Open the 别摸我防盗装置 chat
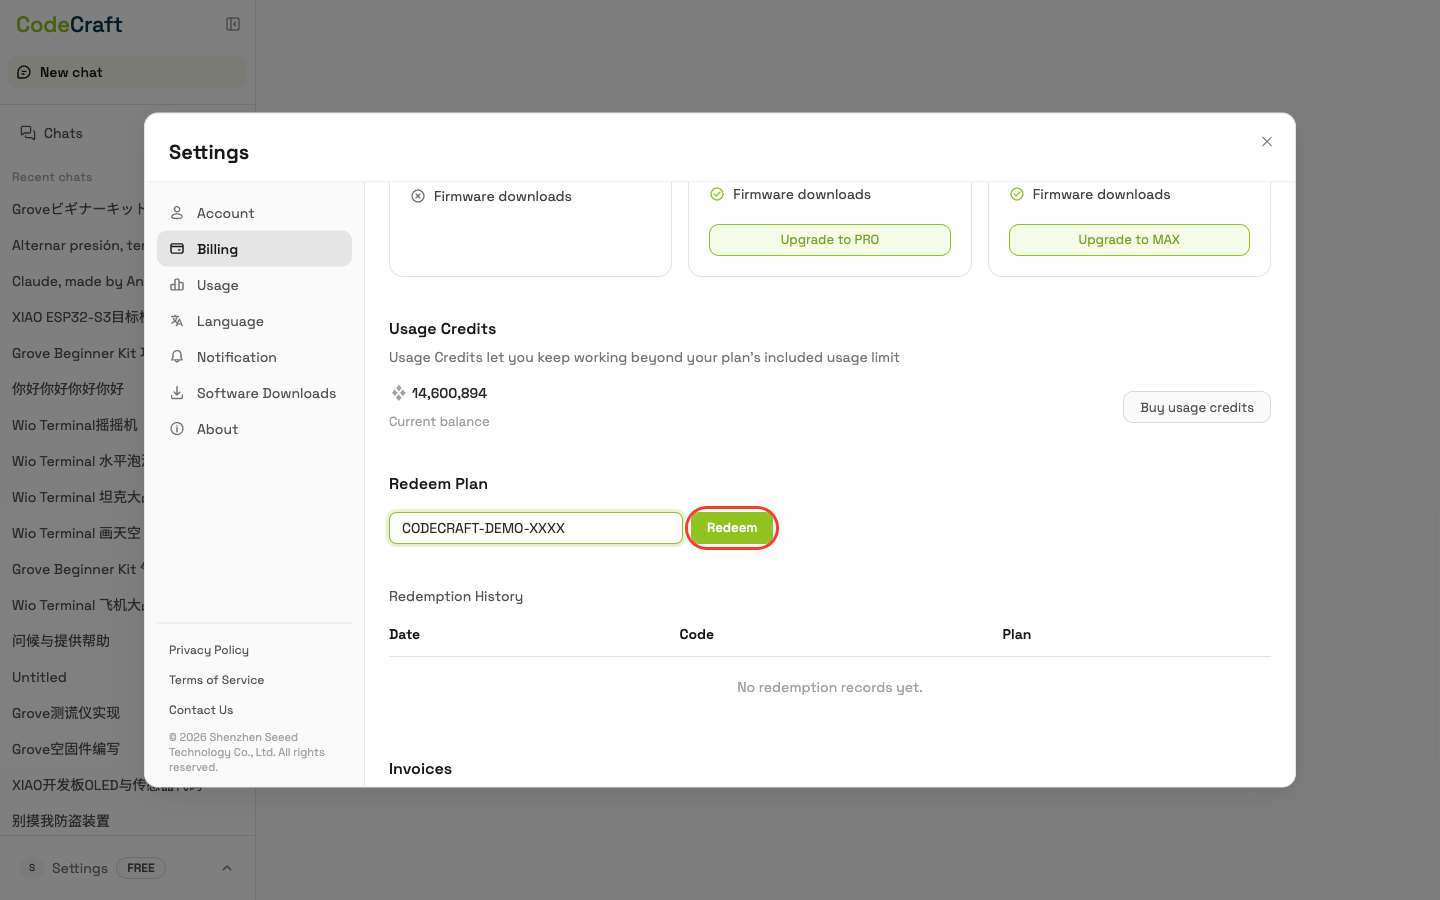 click(61, 821)
